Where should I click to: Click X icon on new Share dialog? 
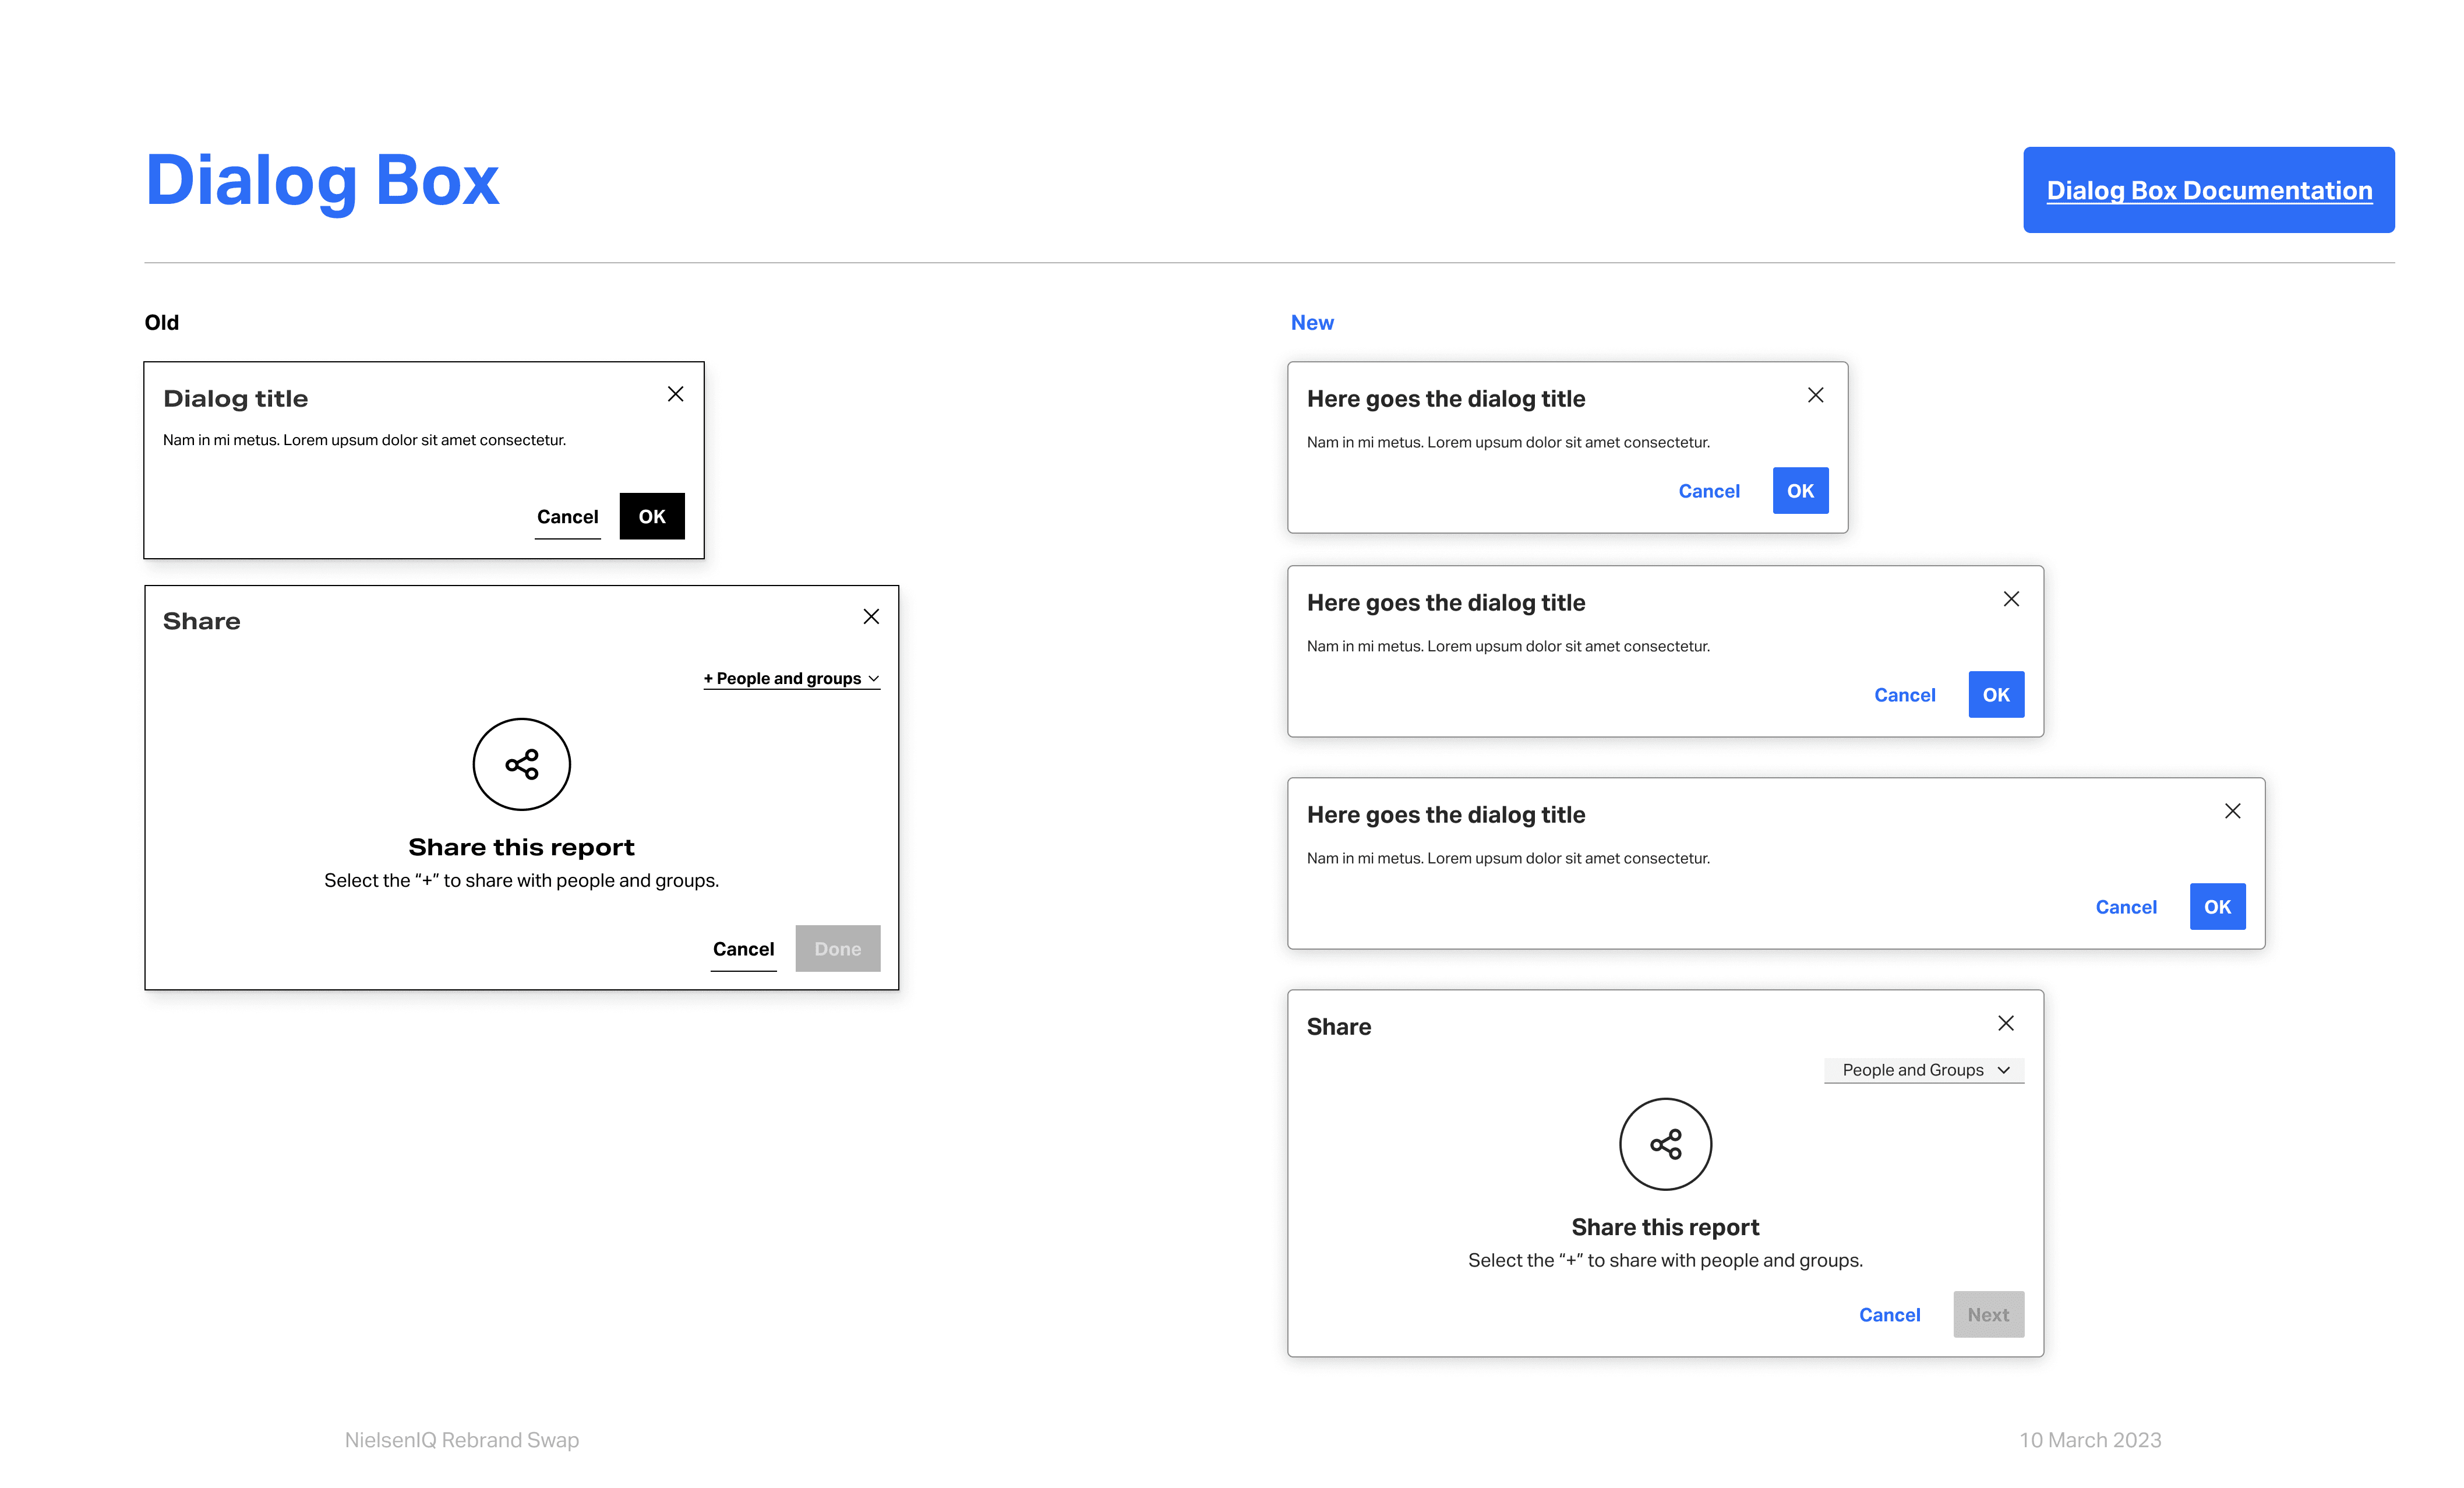2005,1023
